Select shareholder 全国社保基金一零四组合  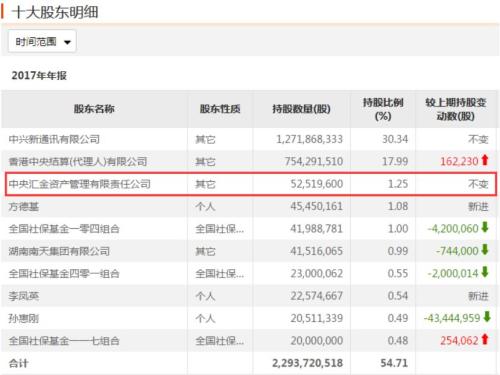(64, 229)
